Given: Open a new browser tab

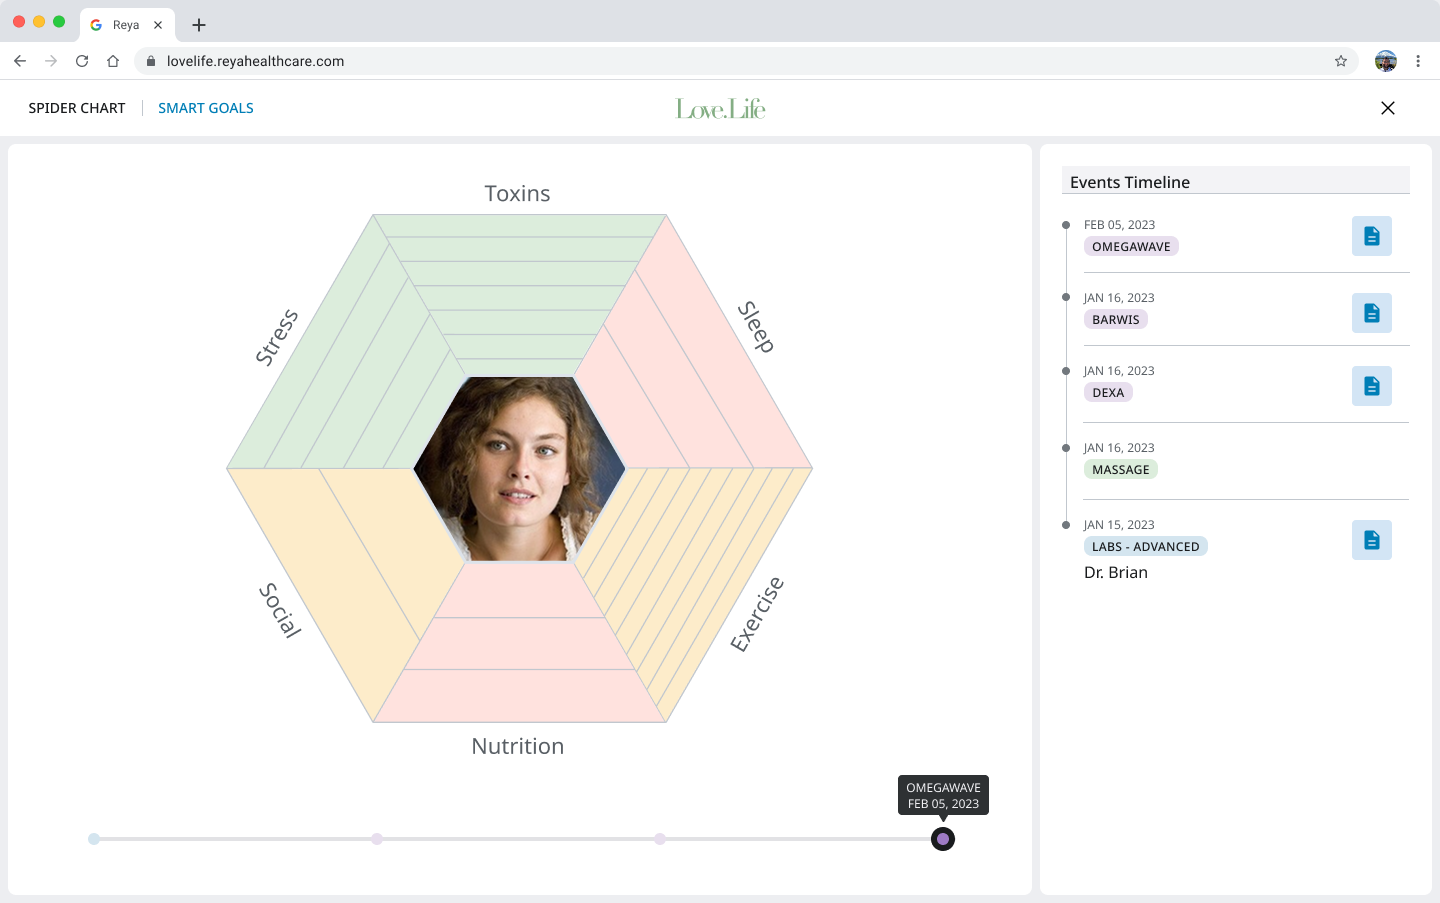Looking at the screenshot, I should 199,25.
